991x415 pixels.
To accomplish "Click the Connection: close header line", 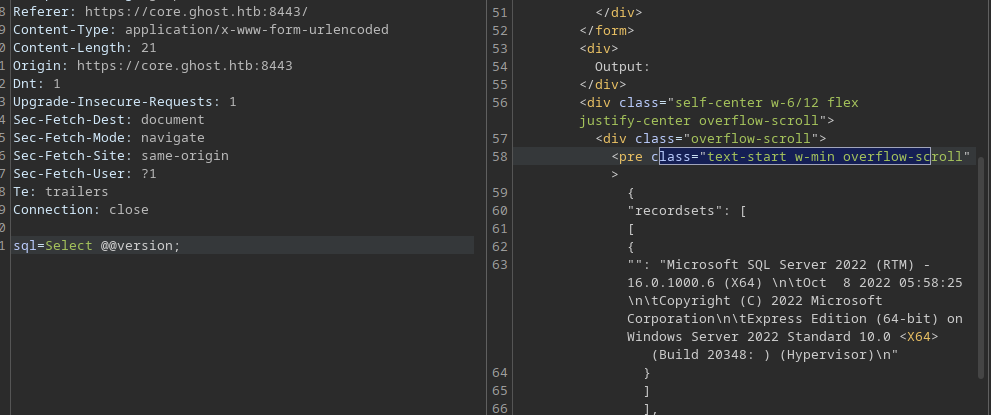I will 80,210.
